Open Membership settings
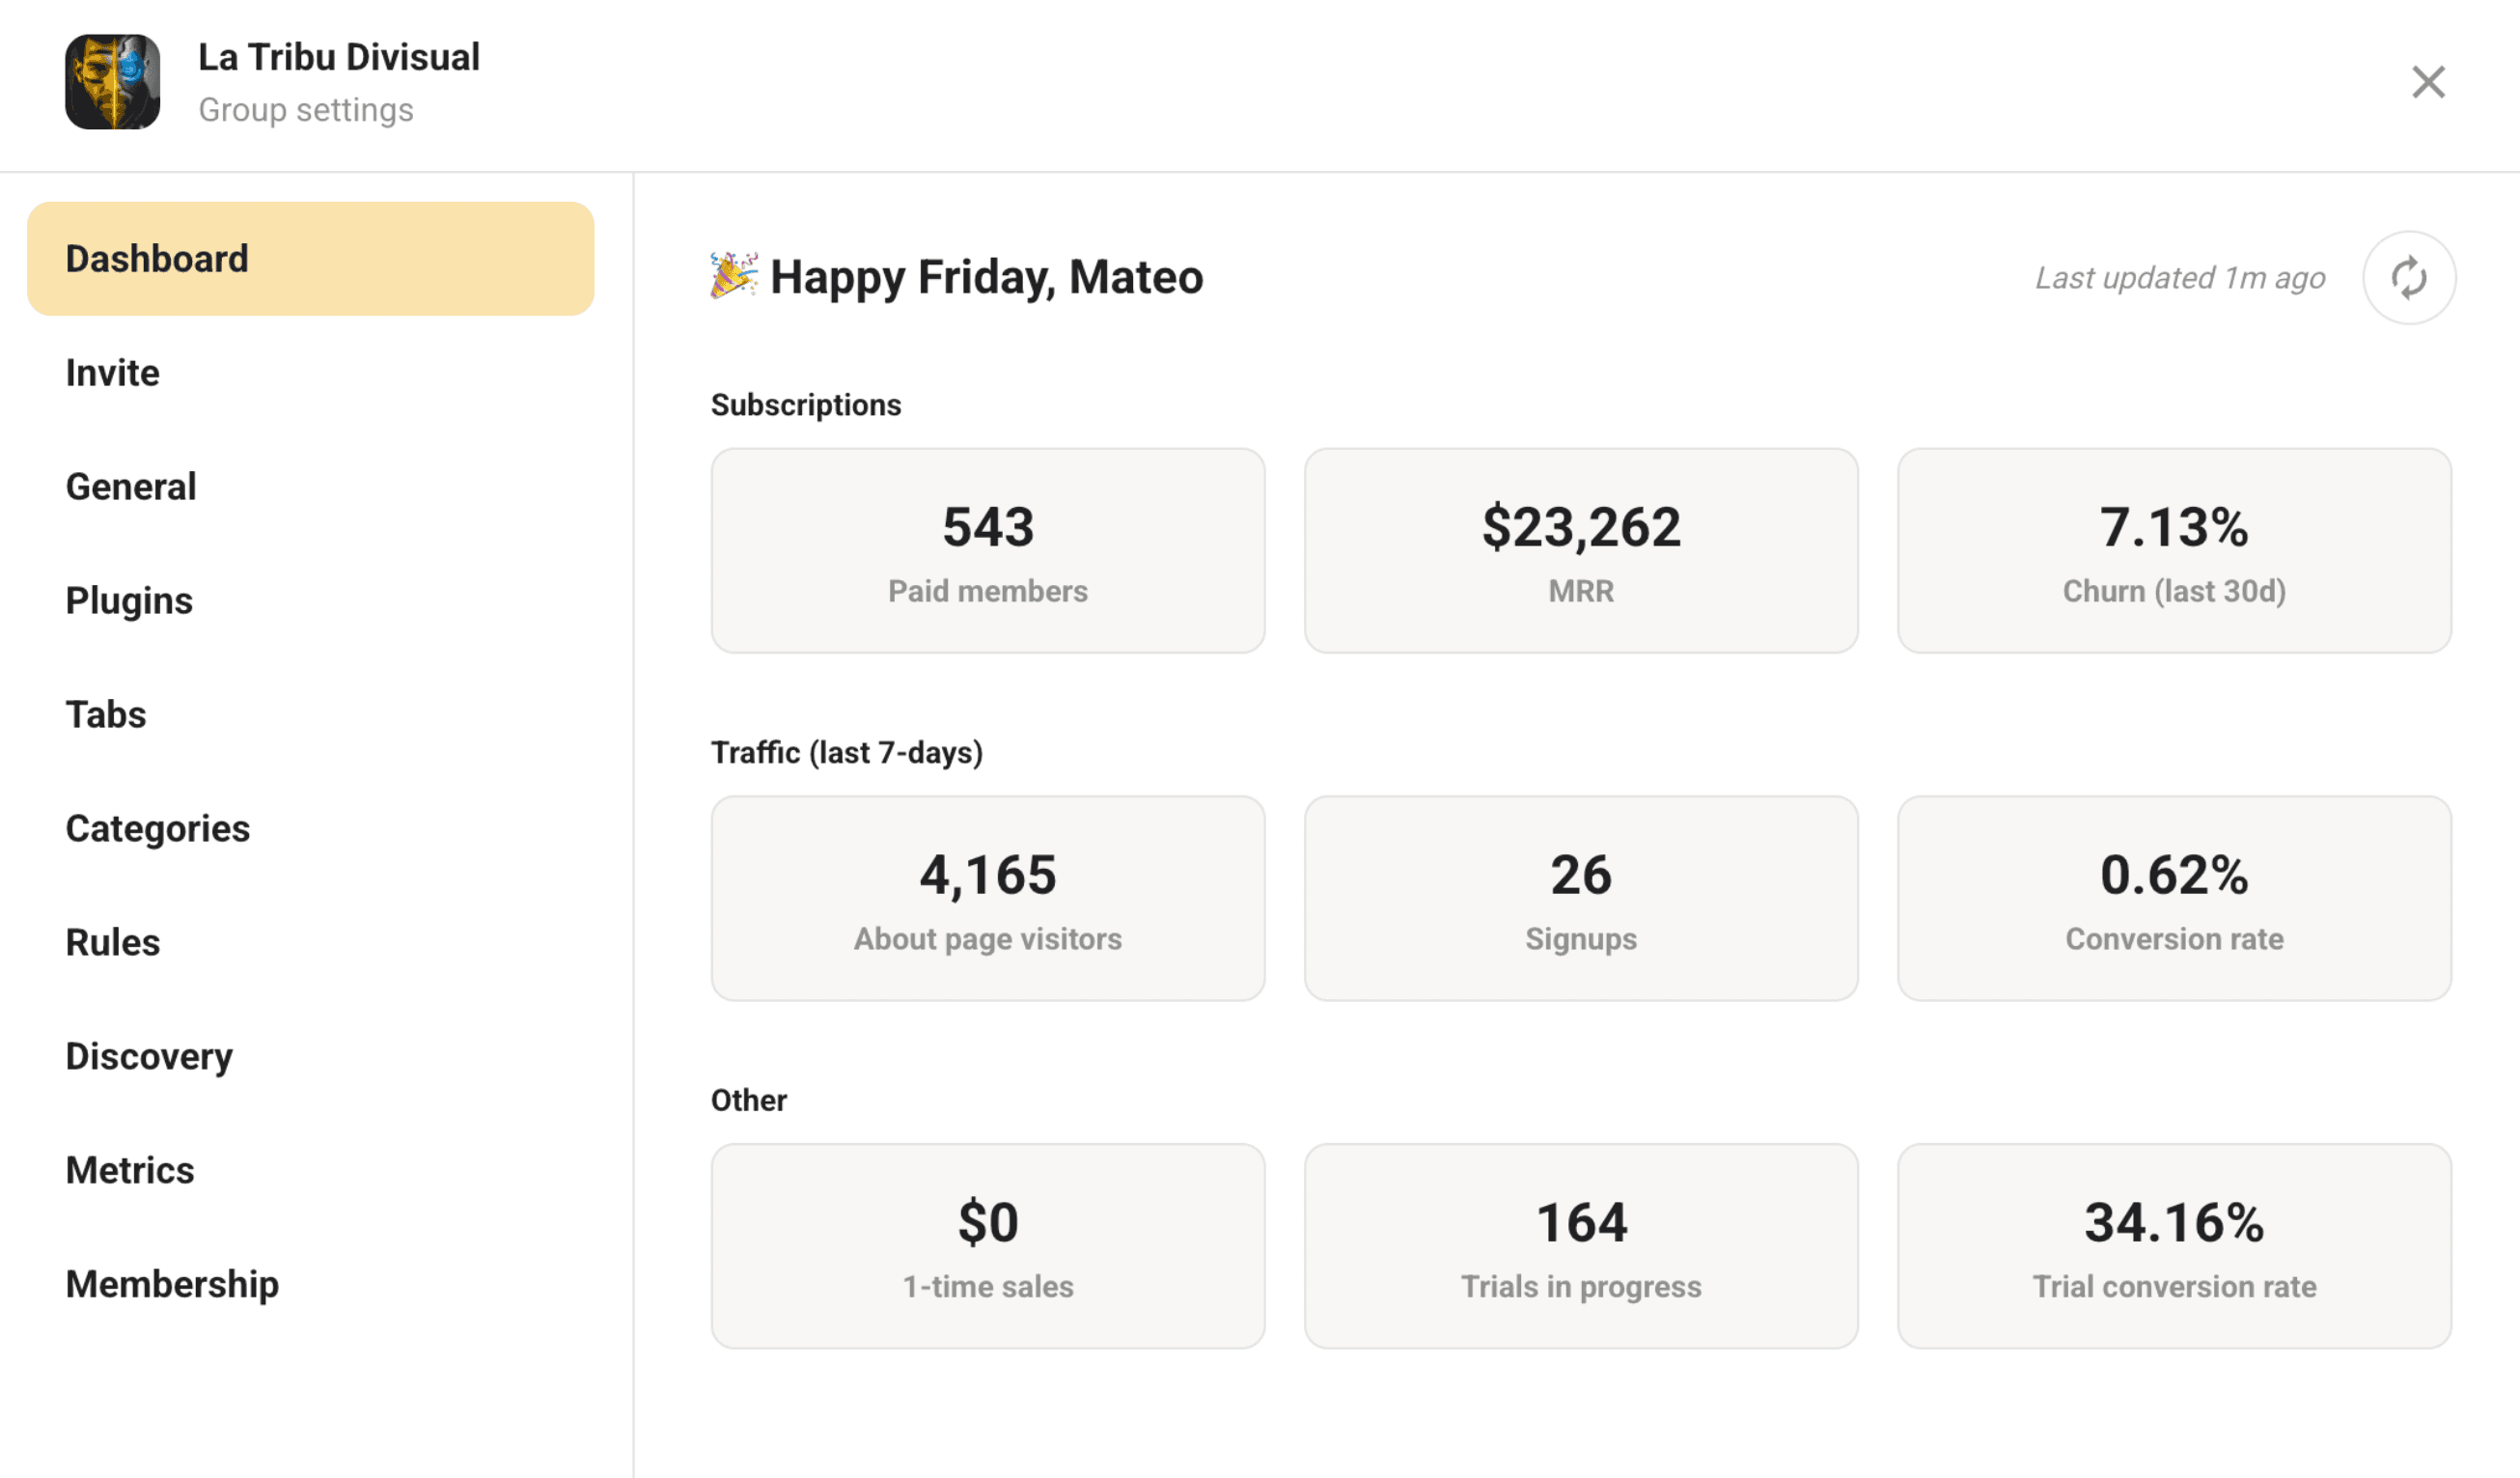This screenshot has width=2520, height=1478. coord(172,1285)
